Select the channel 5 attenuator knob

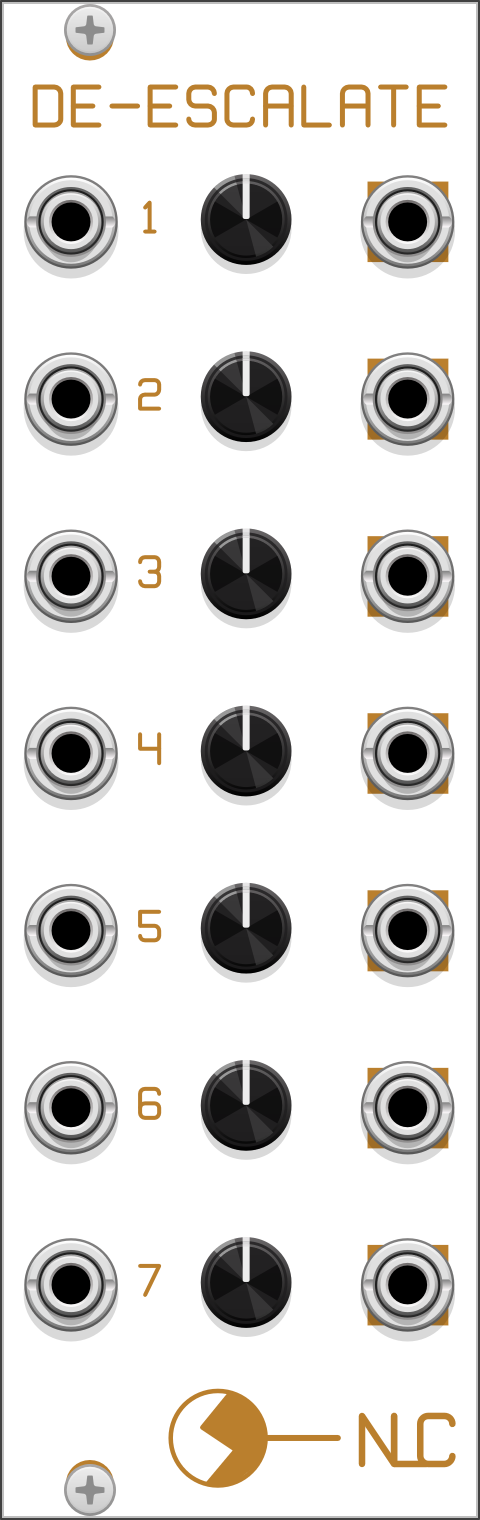tap(246, 928)
